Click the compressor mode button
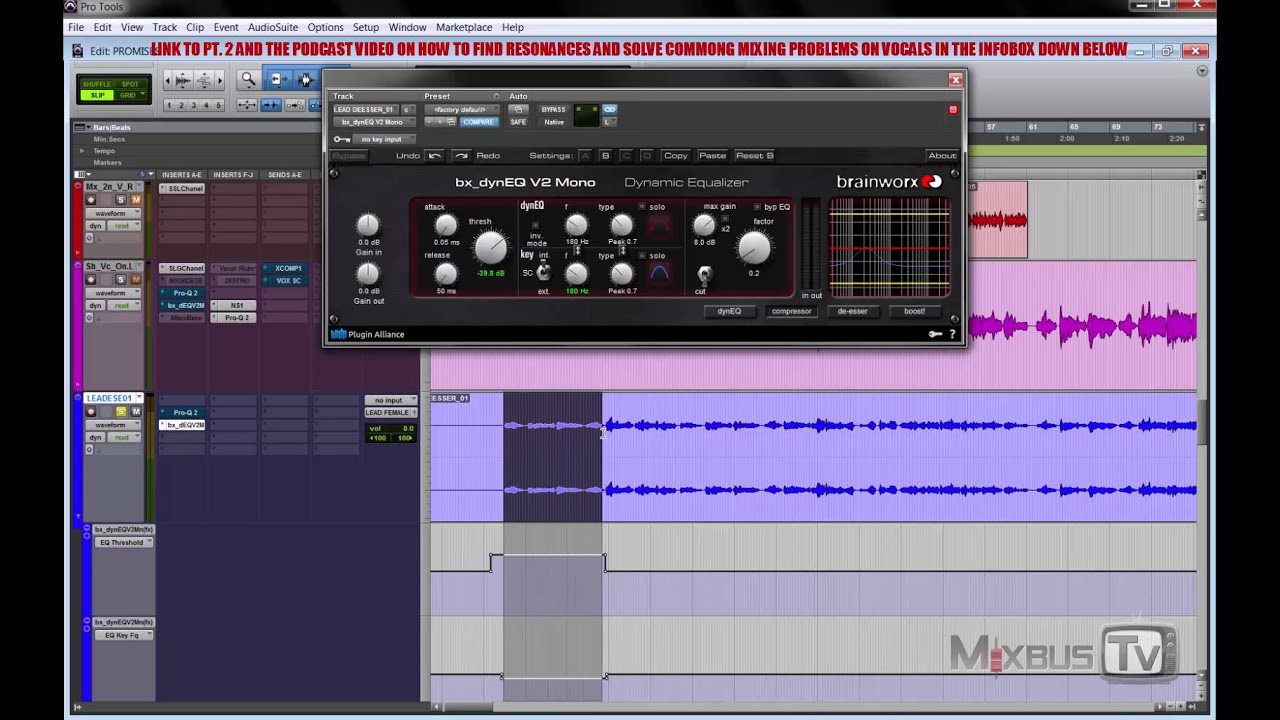 coord(791,311)
